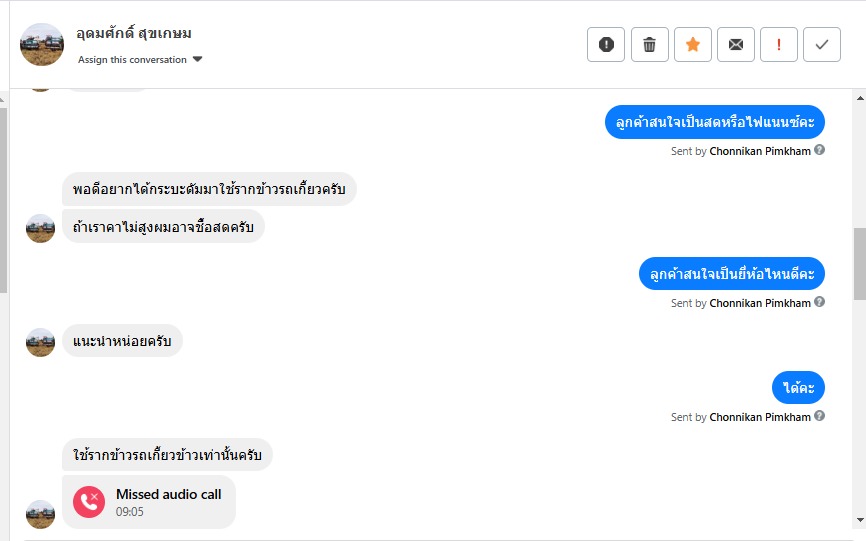Click scrollbar up arrow in chat pane
The width and height of the screenshot is (866, 541).
[859, 97]
